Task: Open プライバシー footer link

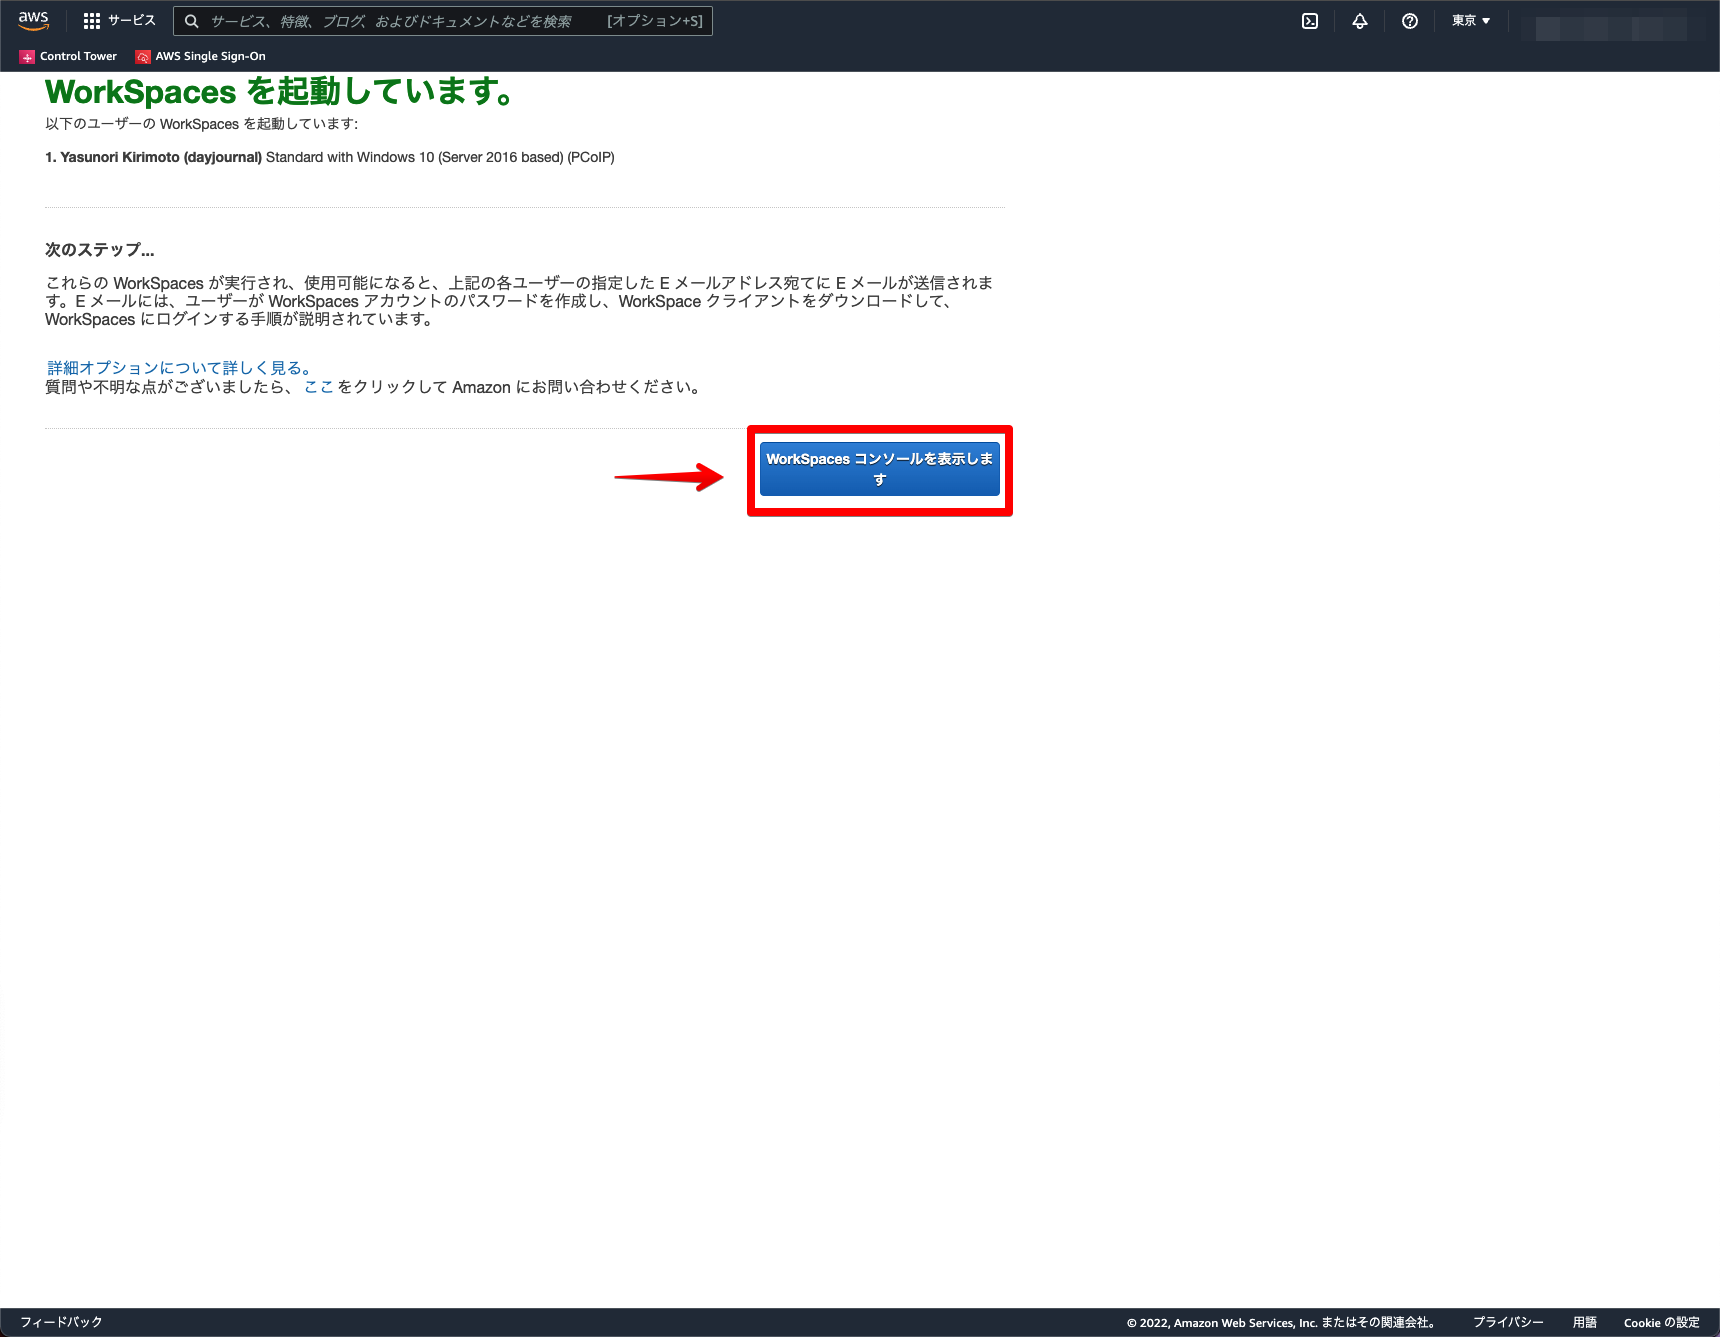Action: tap(1508, 1322)
